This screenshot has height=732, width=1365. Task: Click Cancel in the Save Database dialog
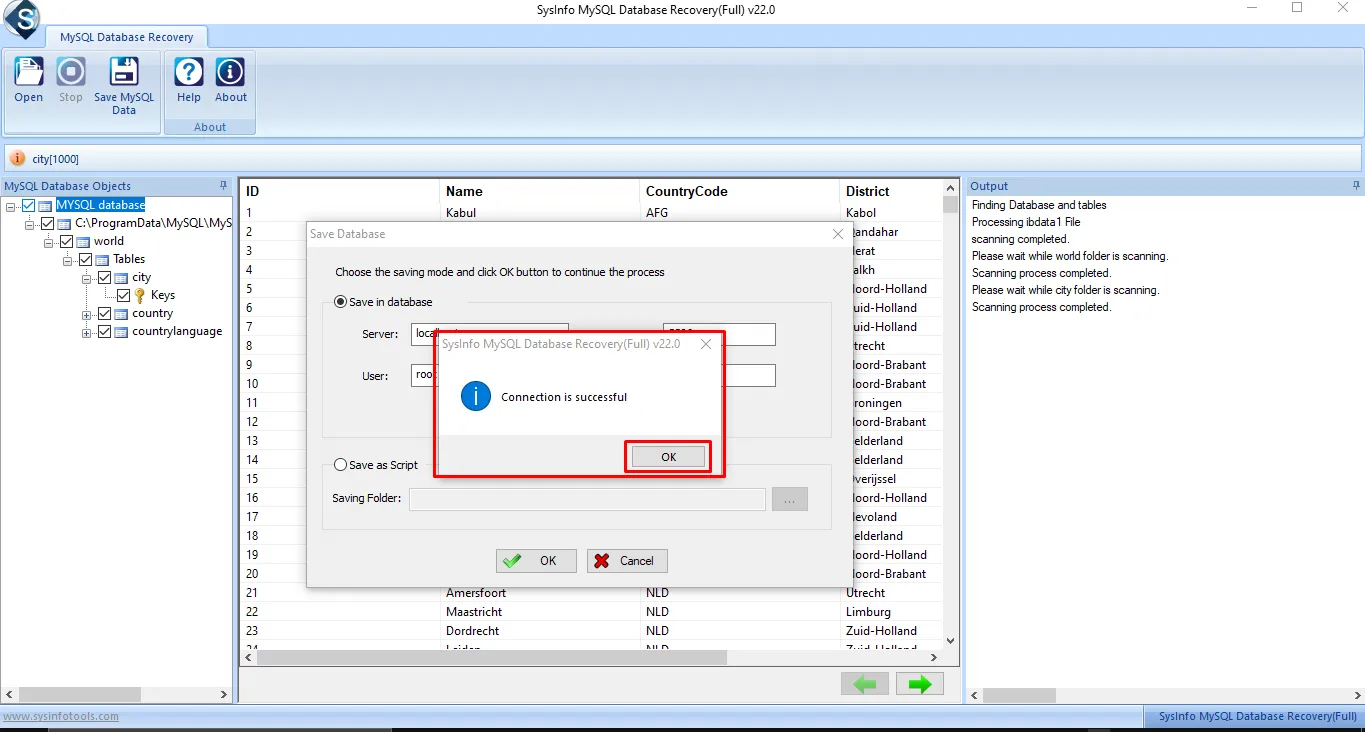626,561
